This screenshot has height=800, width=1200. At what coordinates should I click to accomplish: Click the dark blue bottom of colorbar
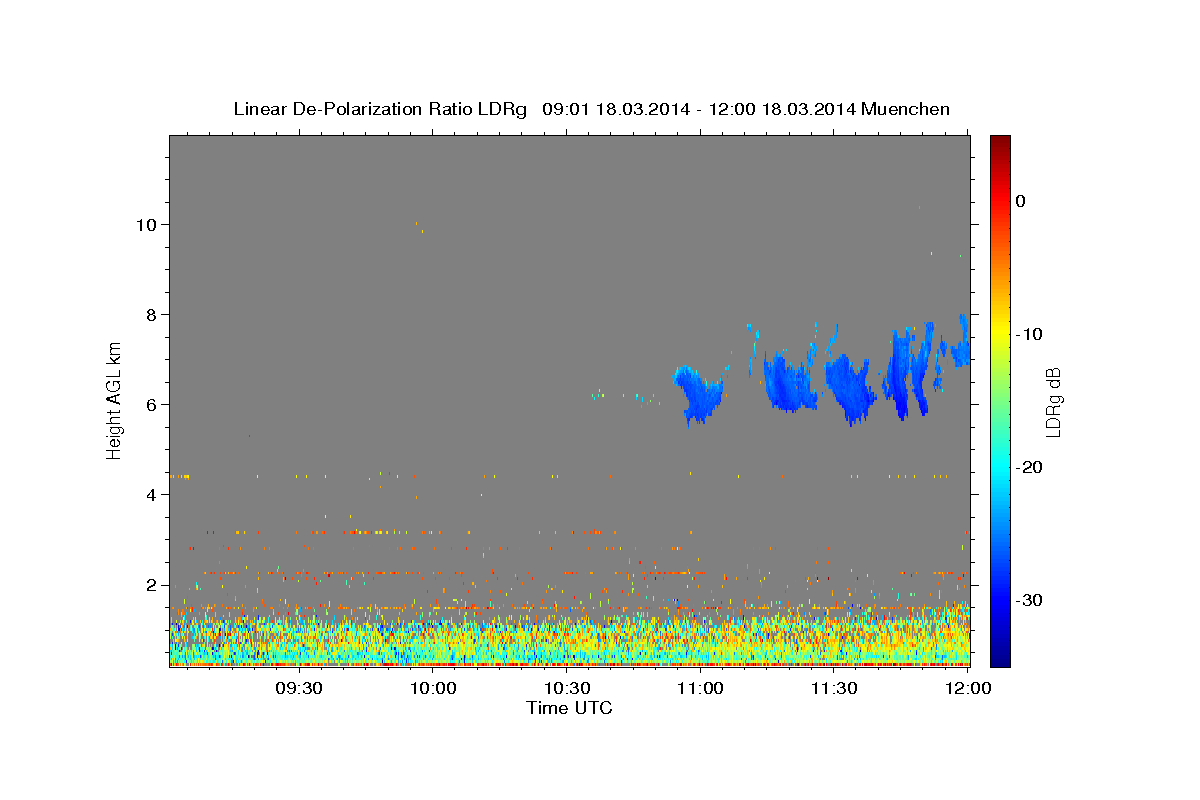[1000, 658]
